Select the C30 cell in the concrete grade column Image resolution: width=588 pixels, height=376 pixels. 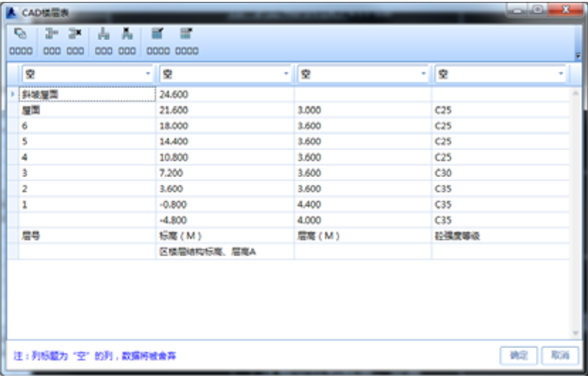[x=501, y=173]
